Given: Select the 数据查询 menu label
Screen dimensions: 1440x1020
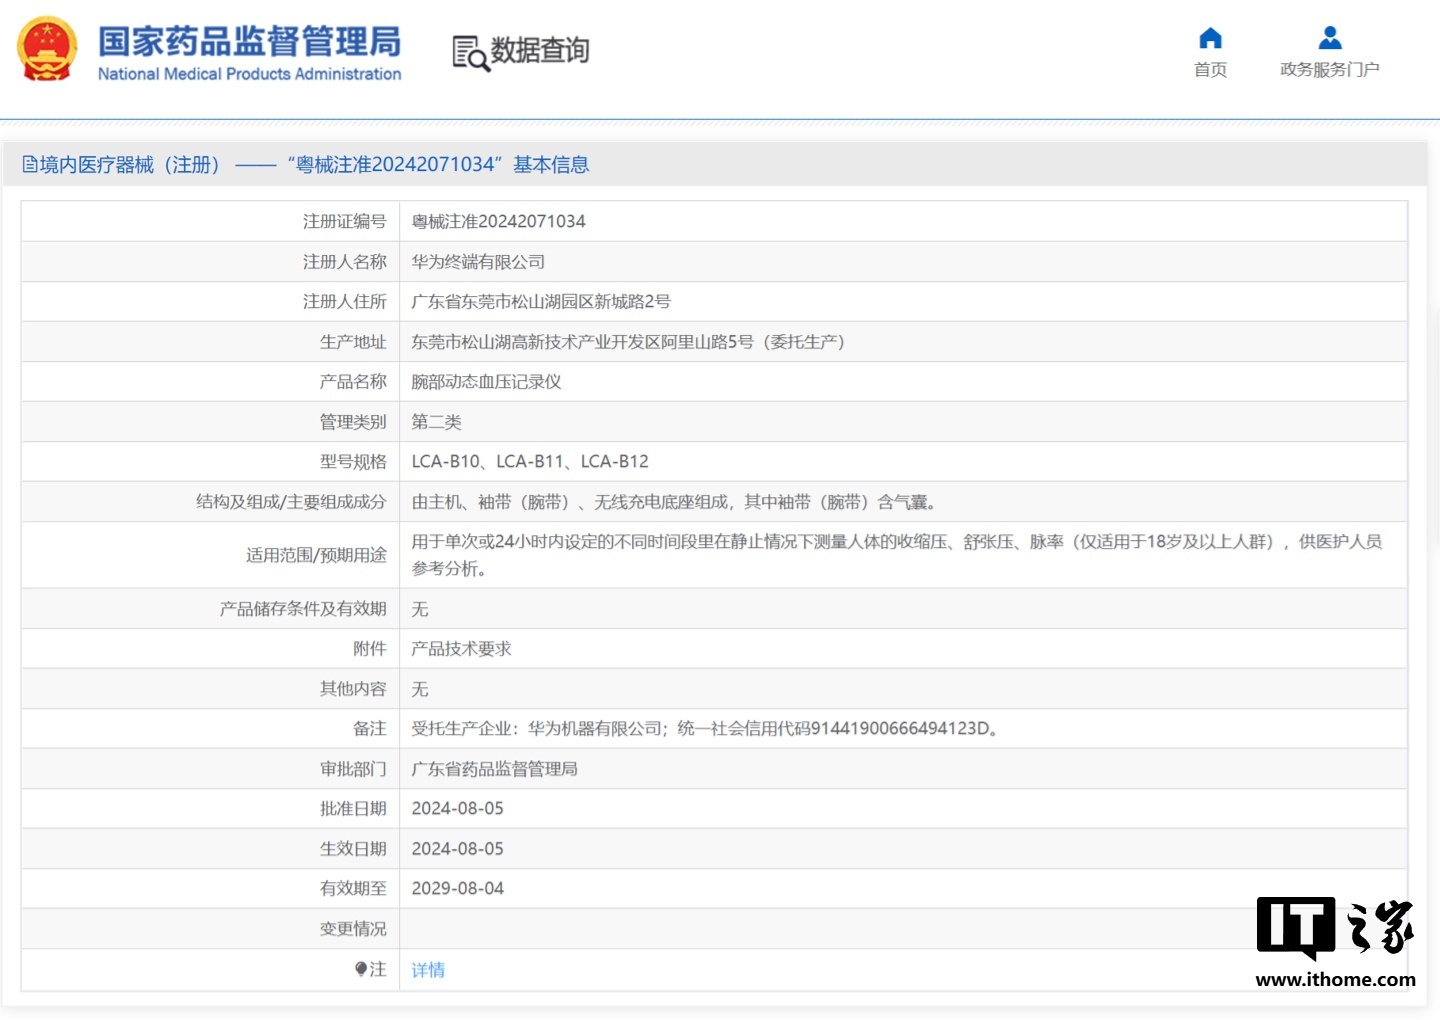Looking at the screenshot, I should [x=540, y=50].
